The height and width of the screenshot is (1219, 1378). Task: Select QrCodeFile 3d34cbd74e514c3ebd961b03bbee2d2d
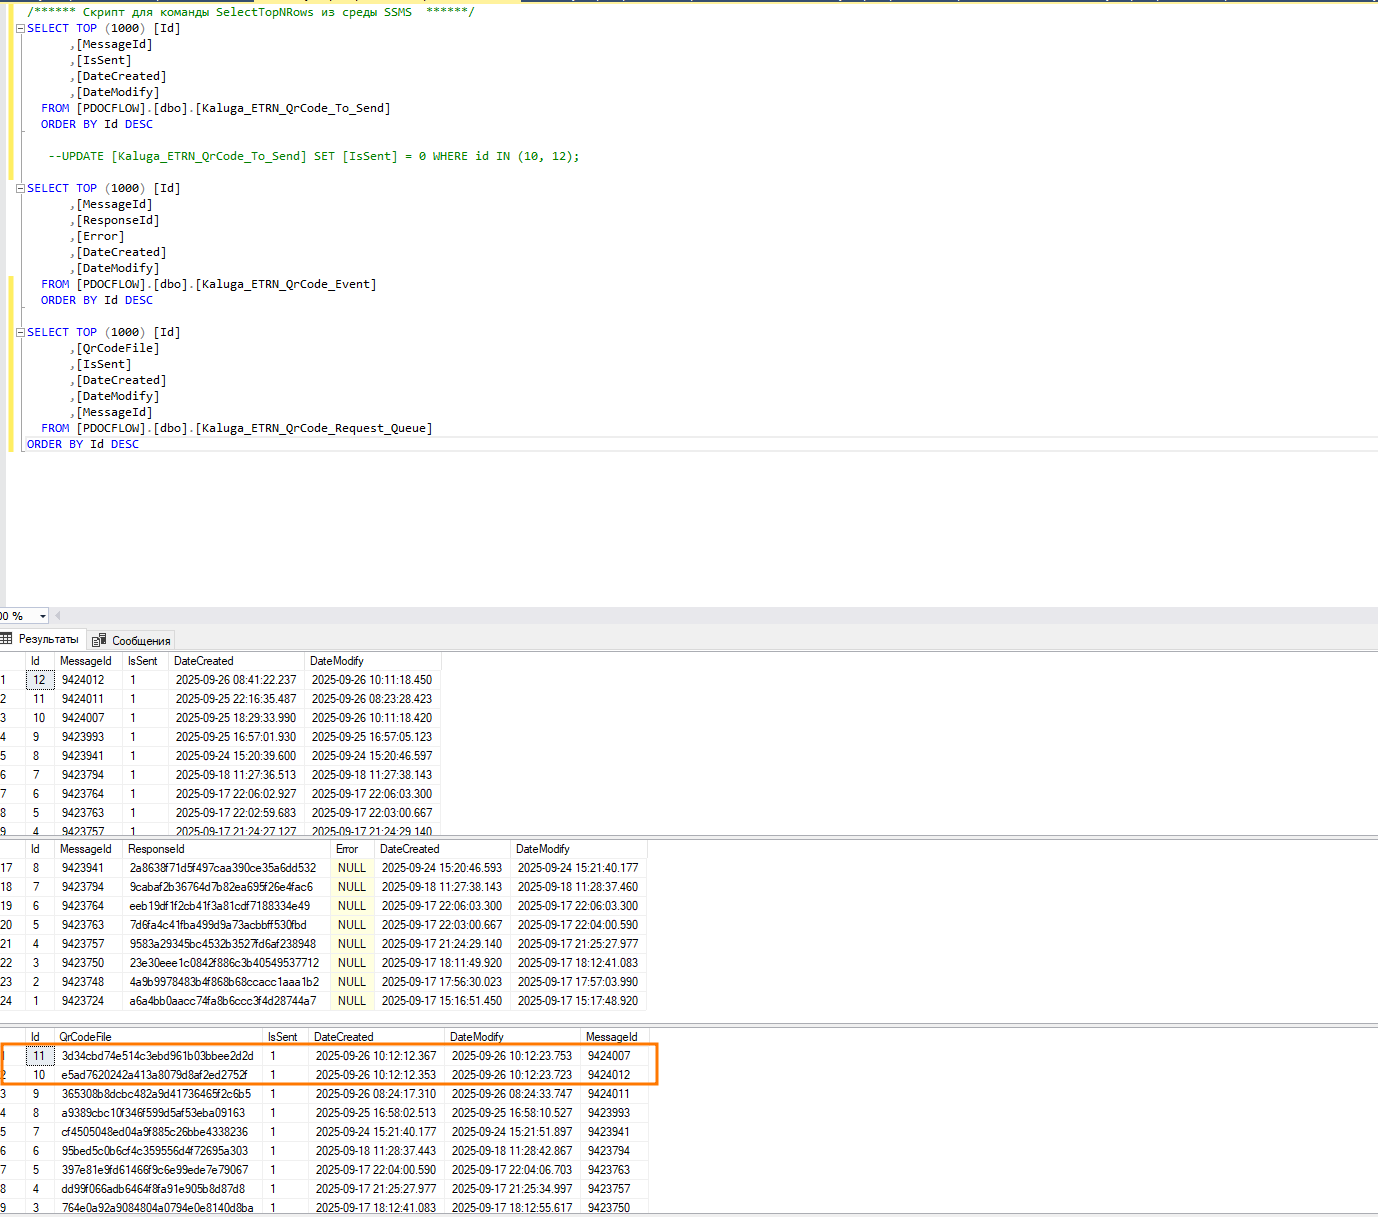click(158, 1056)
